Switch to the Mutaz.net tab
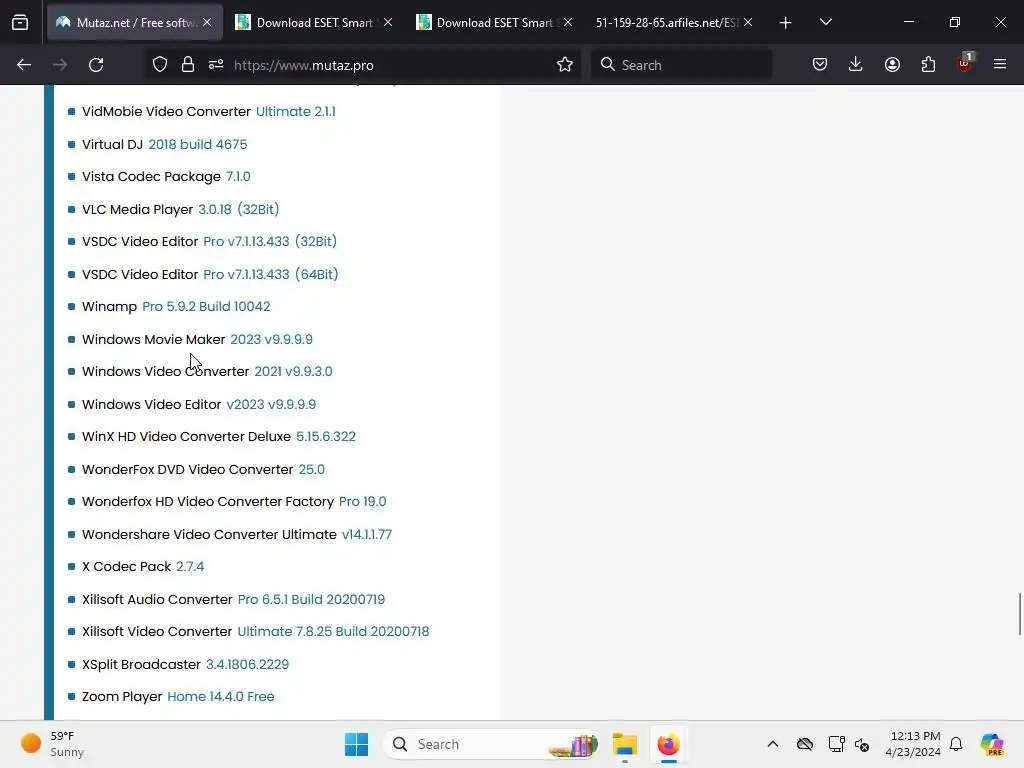This screenshot has height=768, width=1024. click(135, 22)
